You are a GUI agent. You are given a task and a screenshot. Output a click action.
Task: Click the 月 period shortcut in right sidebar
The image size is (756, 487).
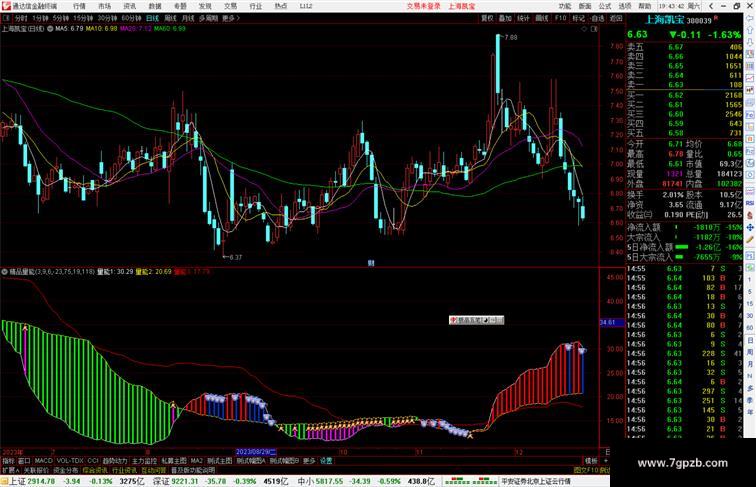[x=750, y=364]
